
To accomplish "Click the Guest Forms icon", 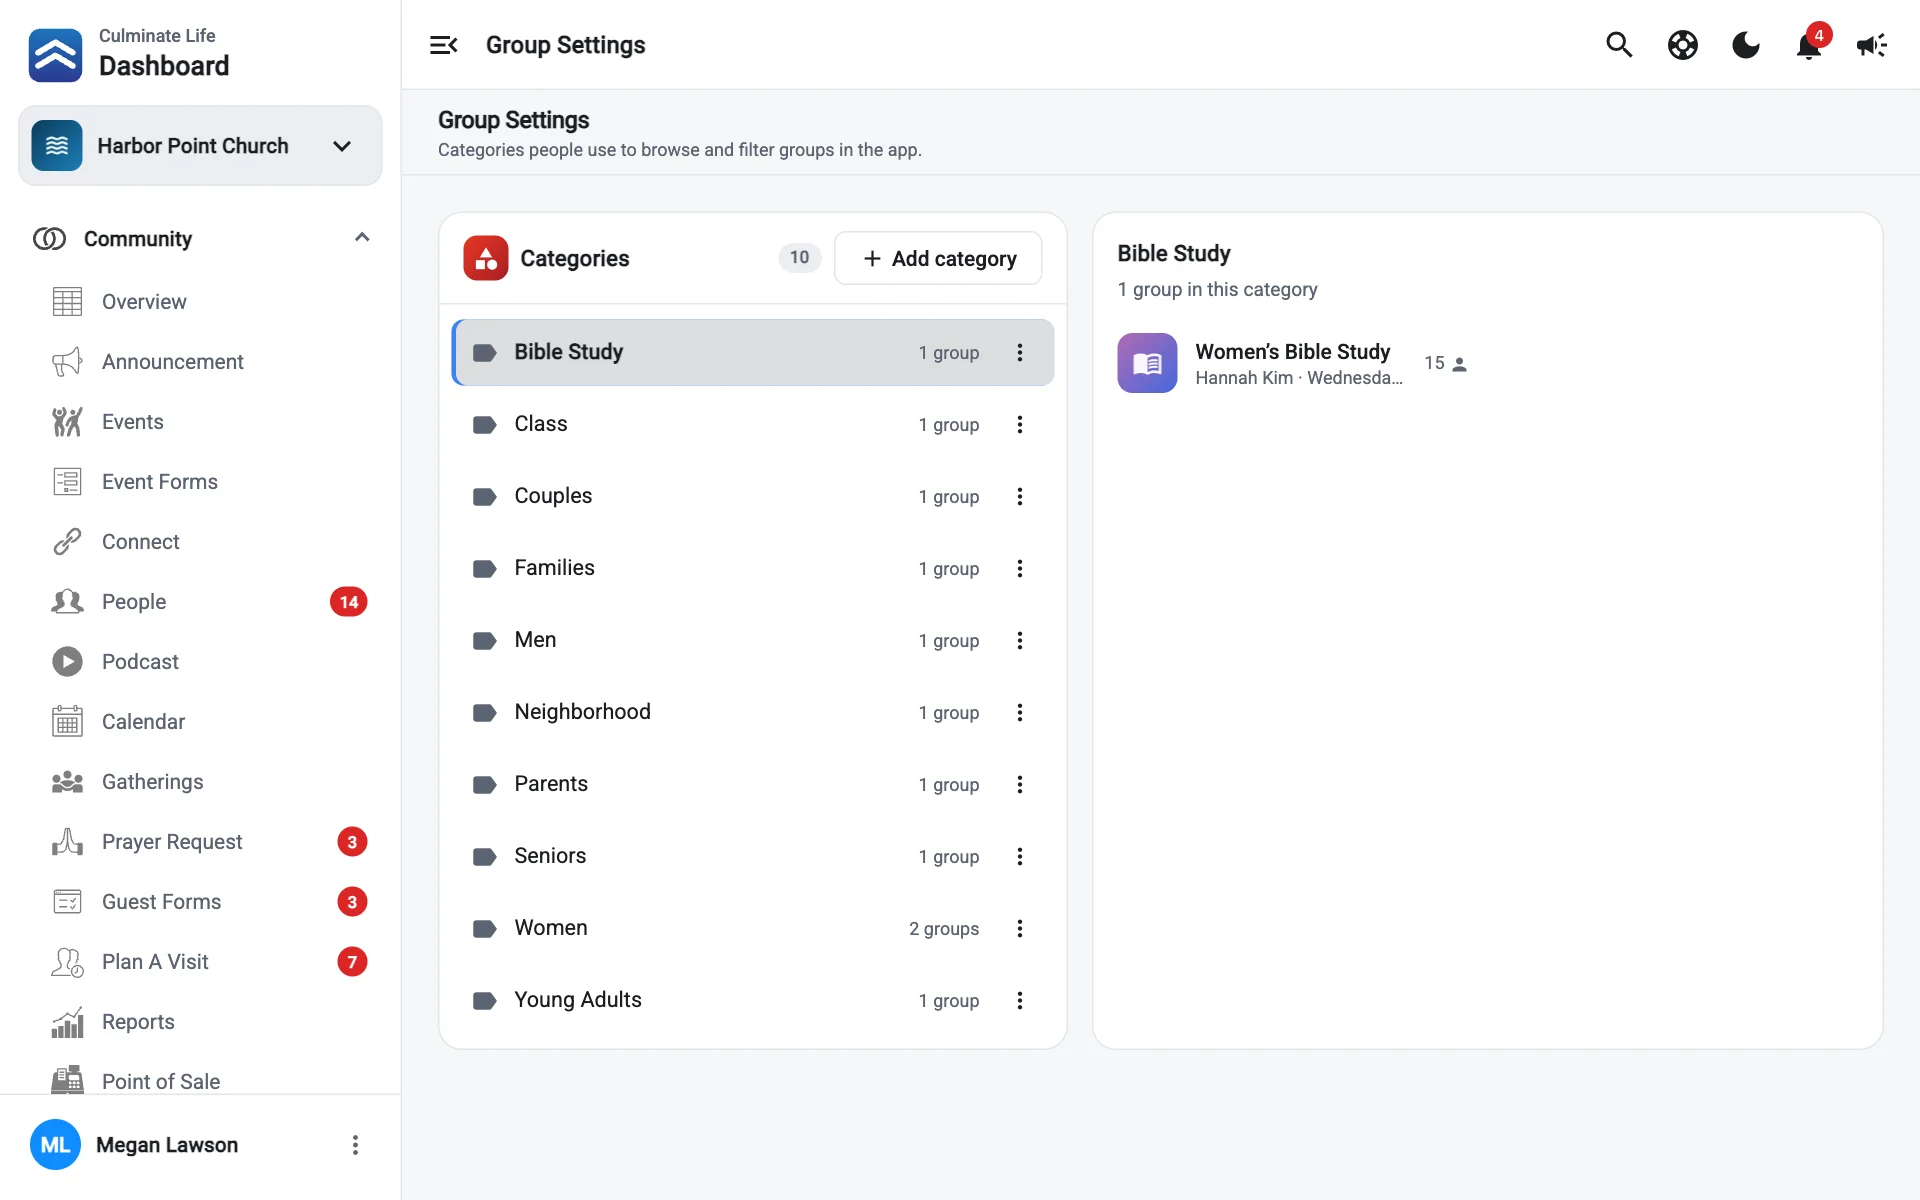I will coord(67,902).
